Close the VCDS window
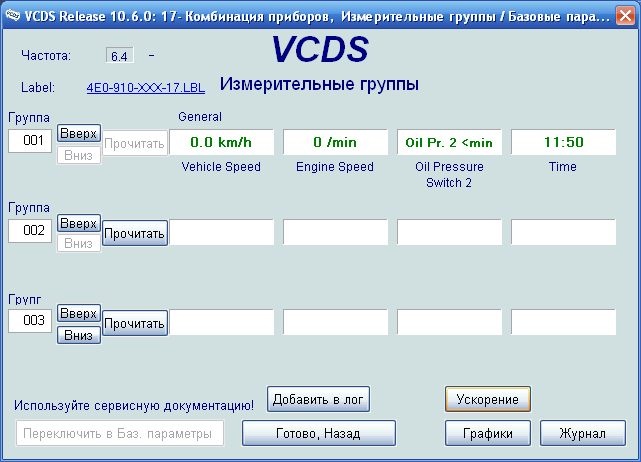This screenshot has width=641, height=462. (x=625, y=16)
